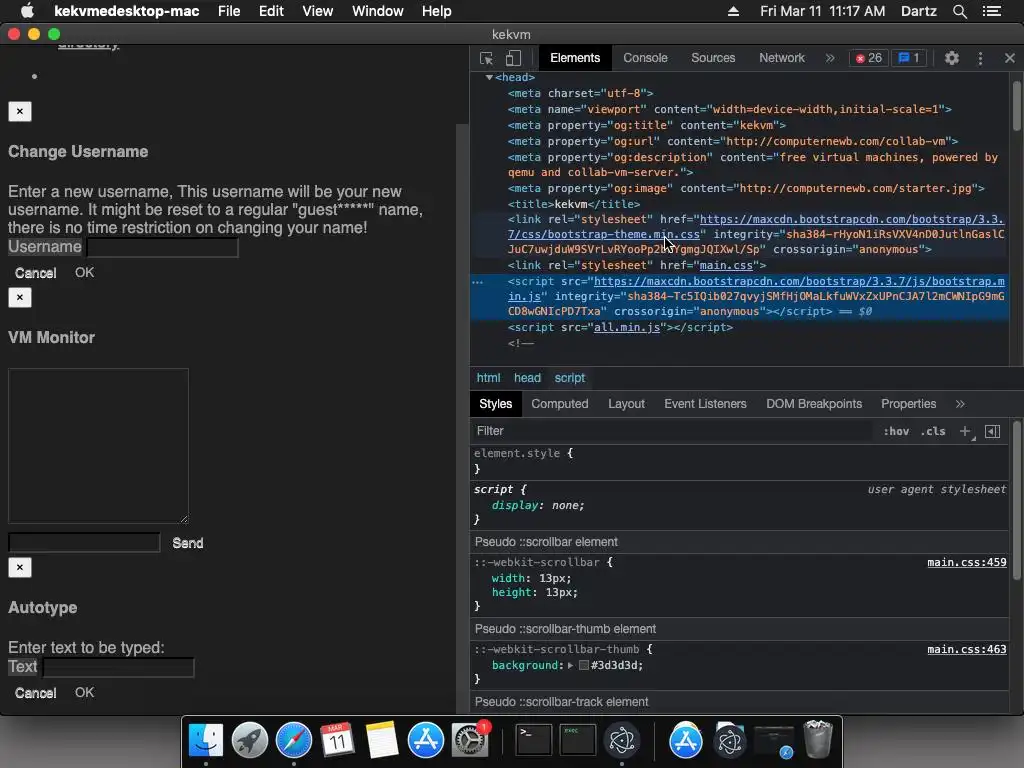This screenshot has width=1024, height=768.
Task: Open the View menu
Action: click(x=317, y=11)
